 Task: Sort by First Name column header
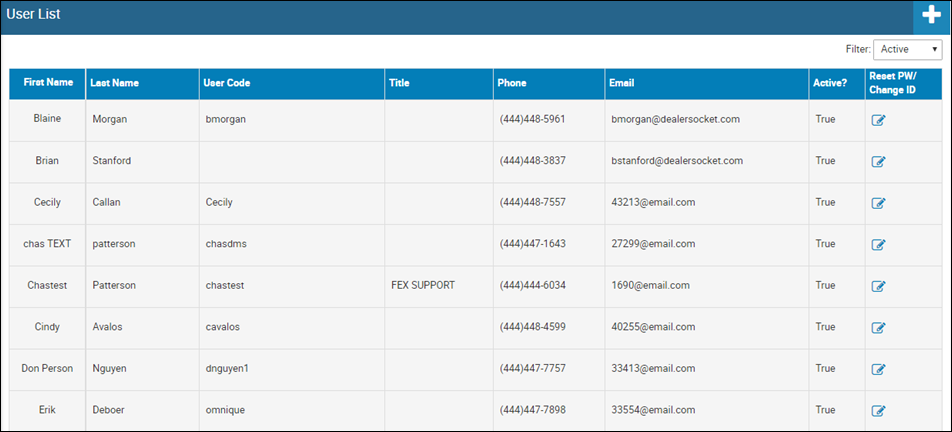48,84
